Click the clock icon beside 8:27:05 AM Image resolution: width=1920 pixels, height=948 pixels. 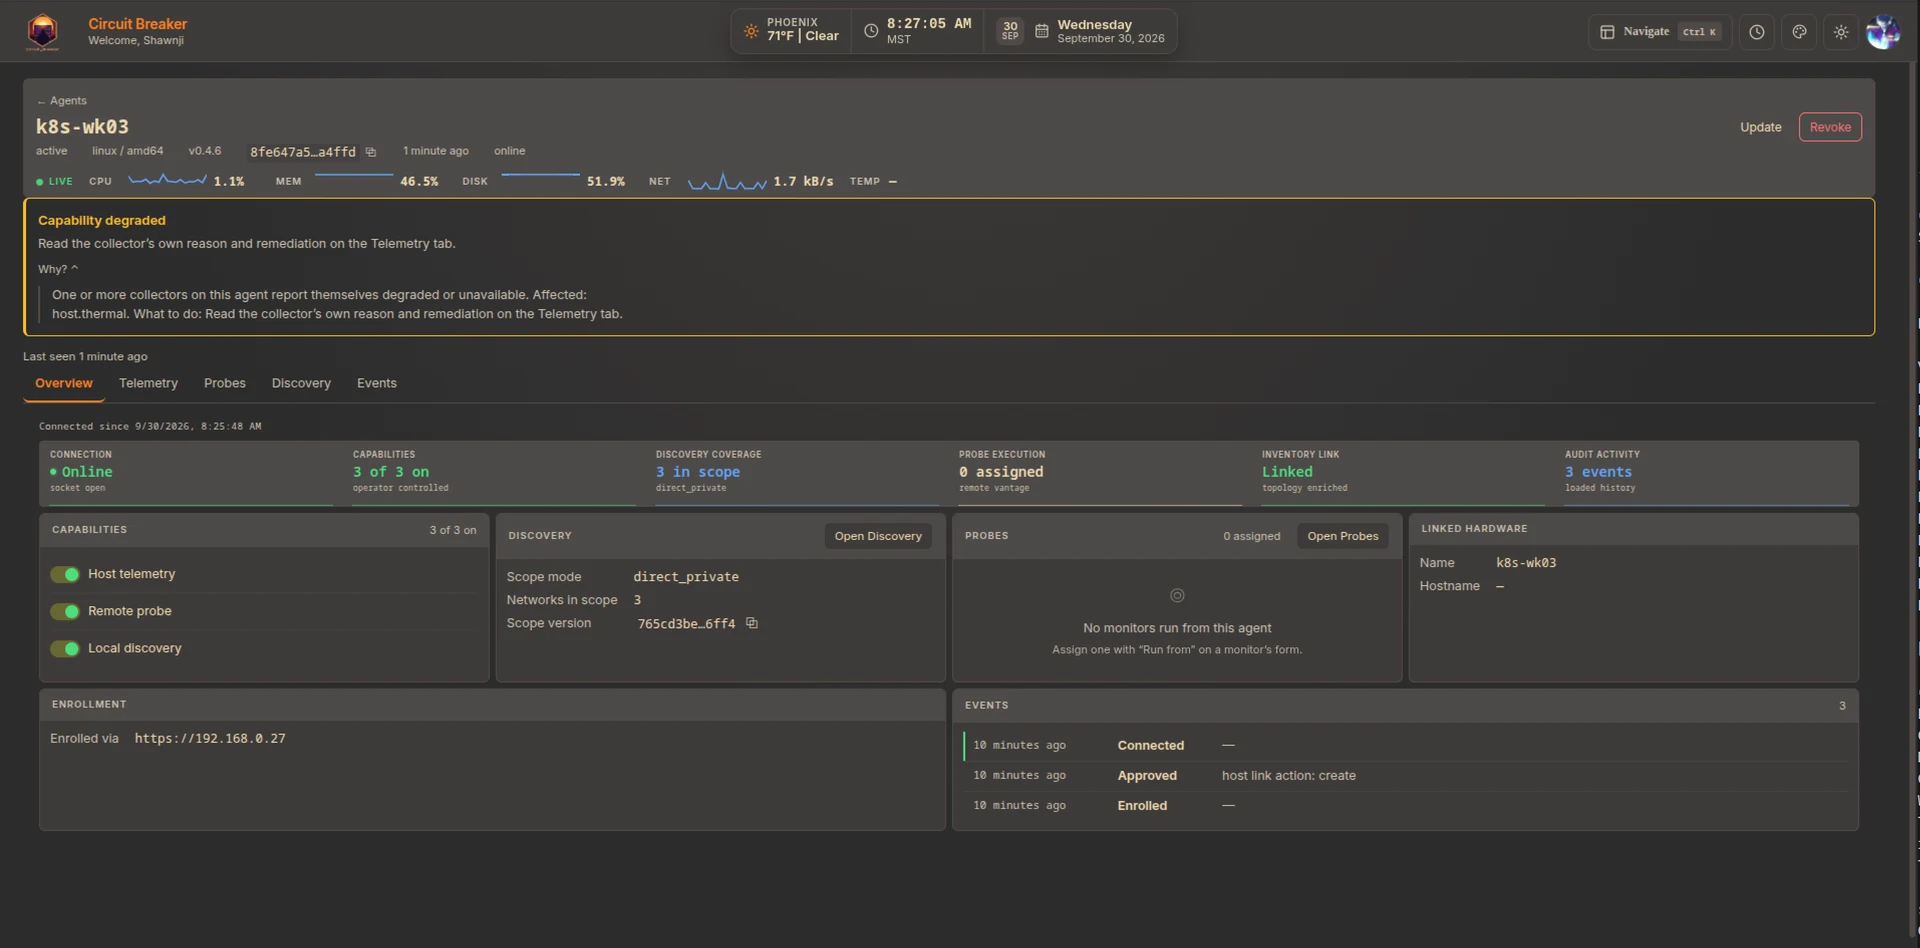click(871, 31)
